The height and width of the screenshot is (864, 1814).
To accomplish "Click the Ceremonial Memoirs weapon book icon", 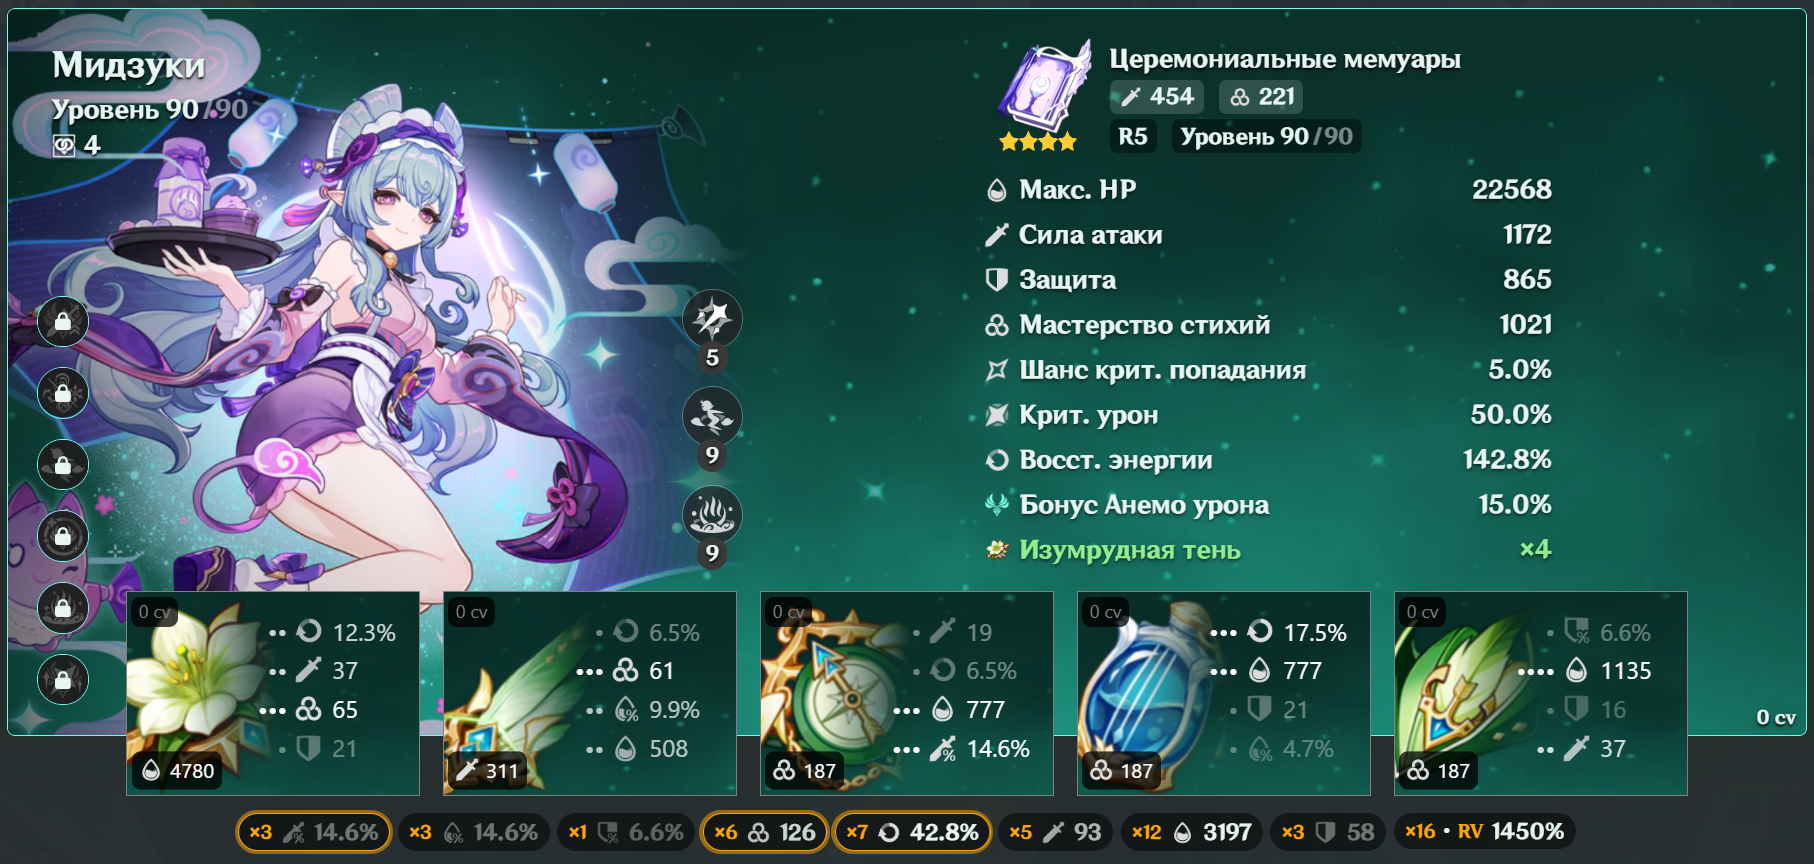I will 1043,88.
